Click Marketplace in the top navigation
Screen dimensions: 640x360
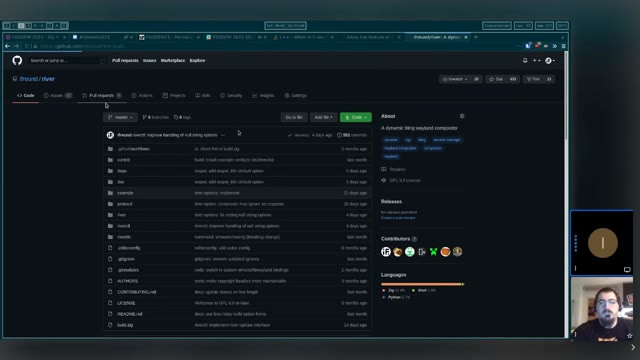click(x=173, y=60)
